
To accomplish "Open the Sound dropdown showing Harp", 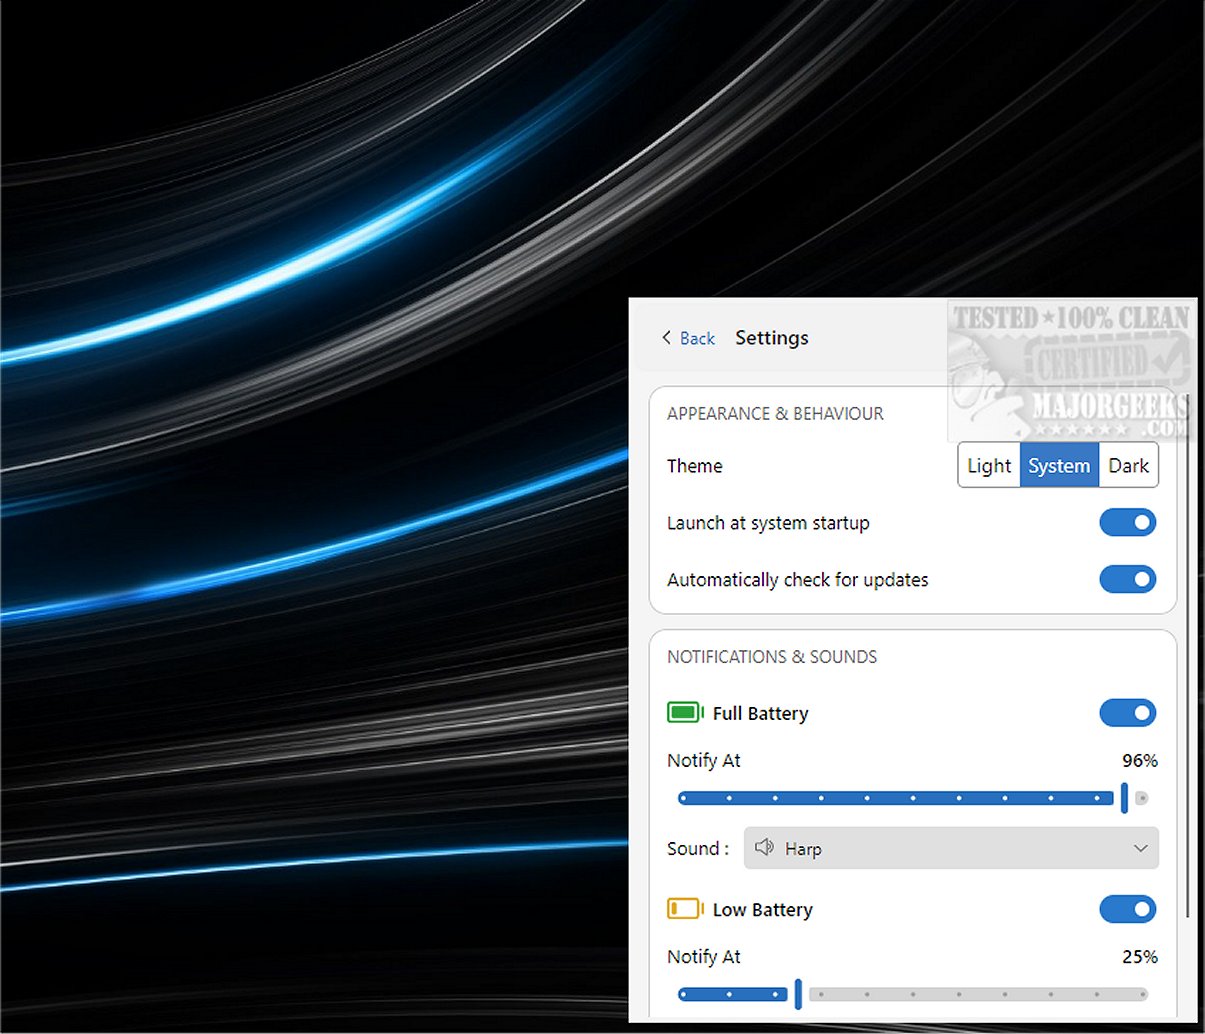I will (x=950, y=848).
